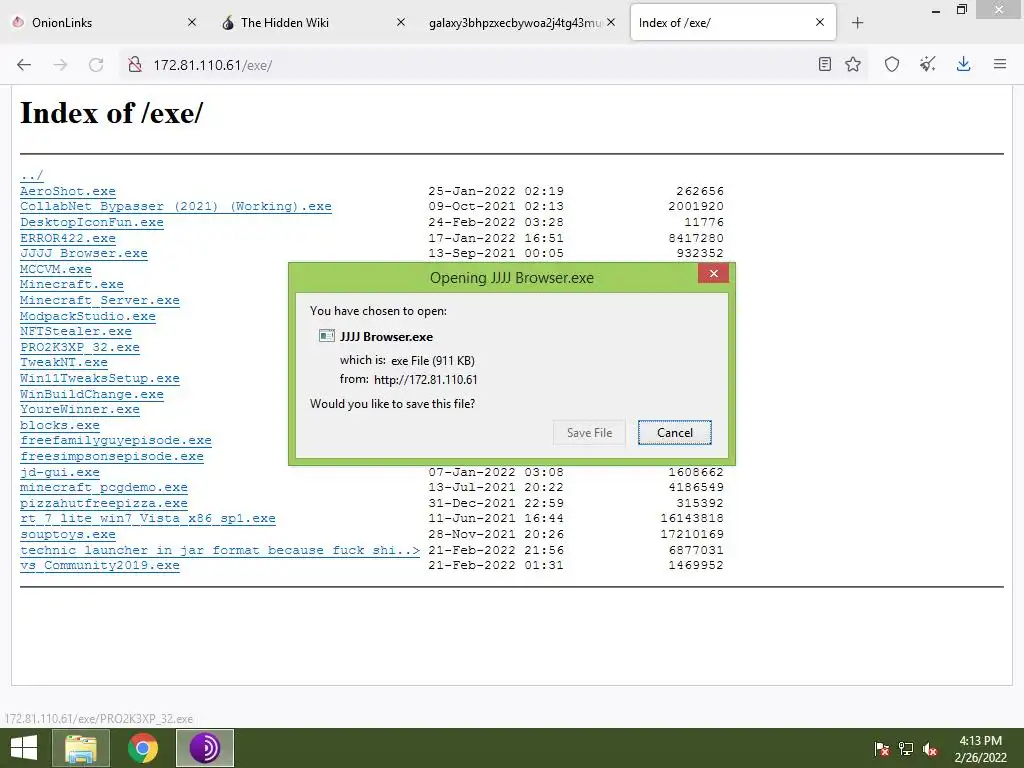Close the Opening JJJJ Browser.exe dialog

[713, 274]
